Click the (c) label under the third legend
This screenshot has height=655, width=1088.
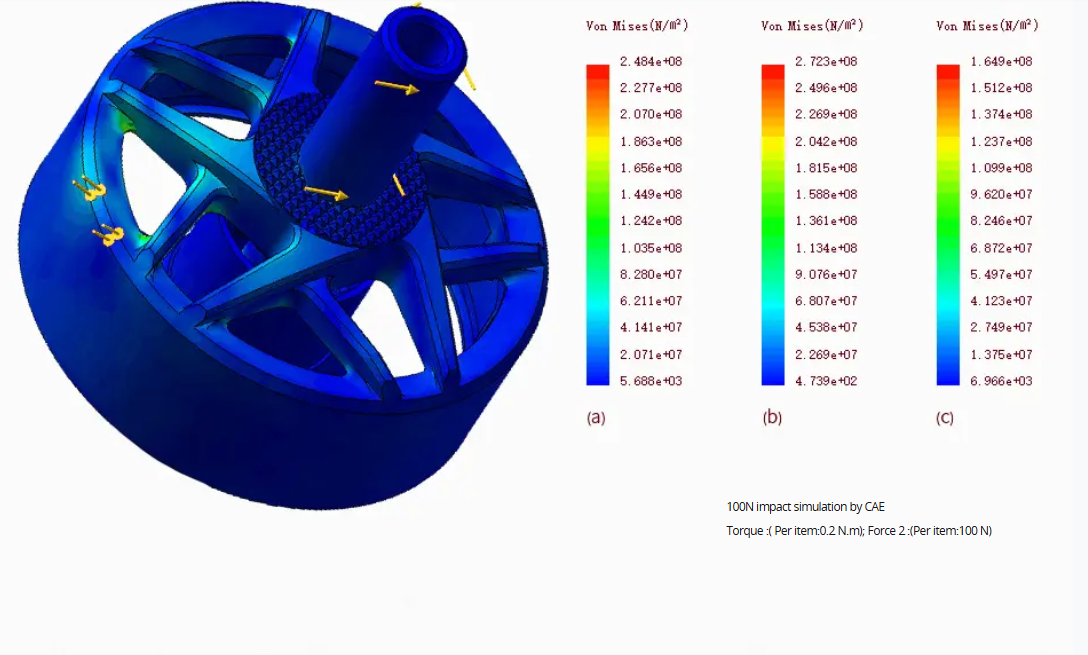(x=944, y=418)
